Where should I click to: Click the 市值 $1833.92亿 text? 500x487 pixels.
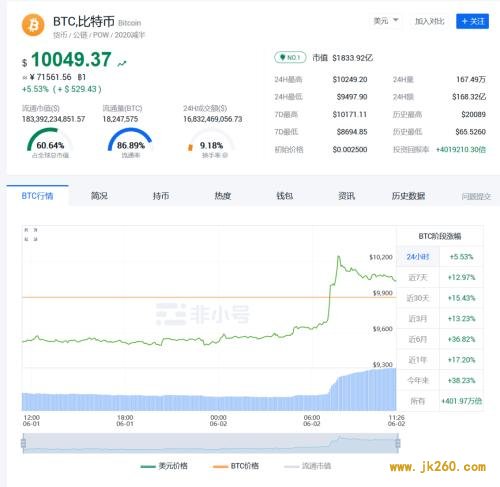[x=342, y=58]
